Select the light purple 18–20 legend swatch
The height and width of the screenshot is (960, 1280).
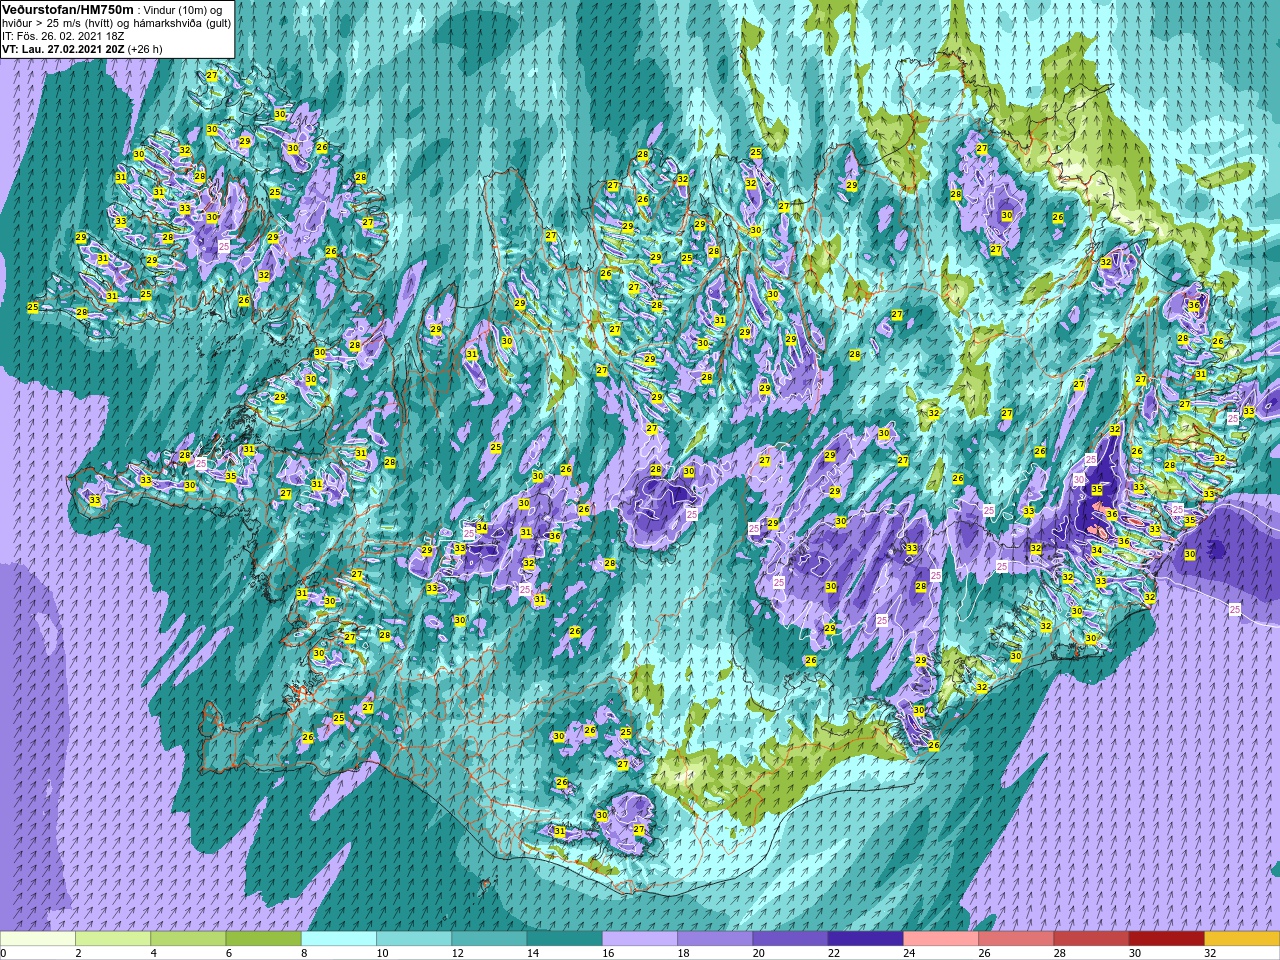tap(715, 939)
